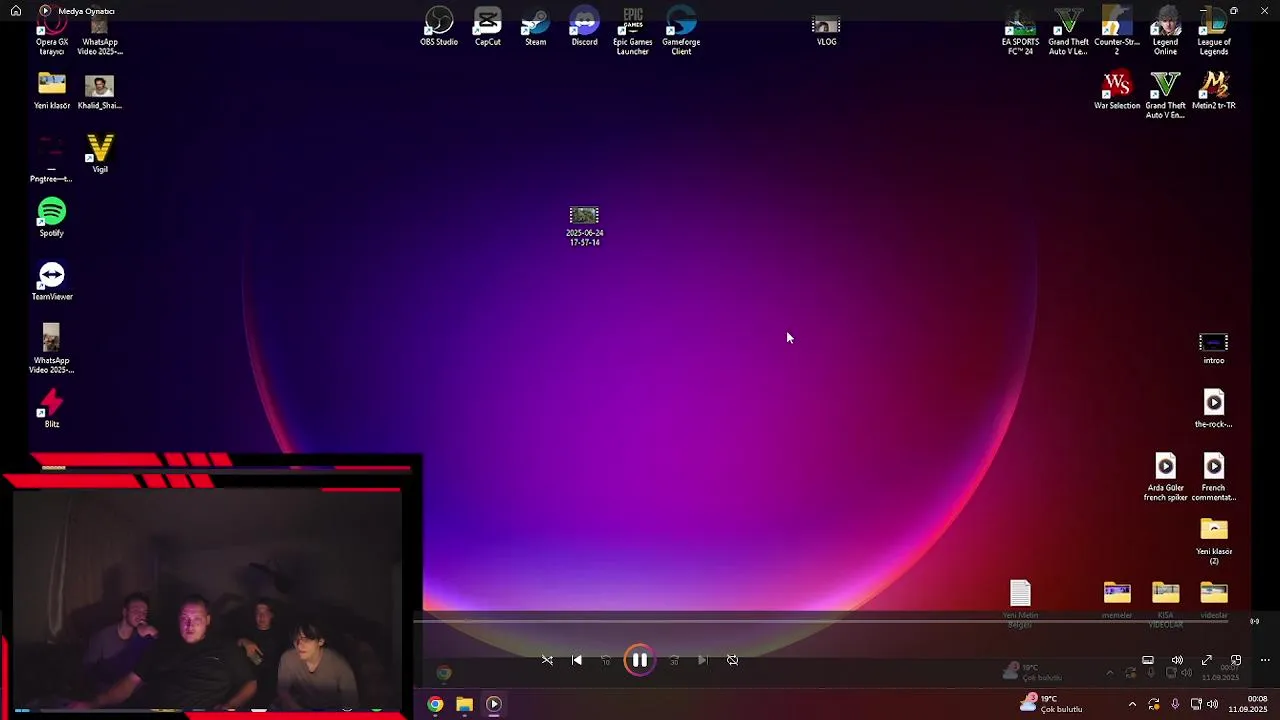Select the Gameforge Client icon
Image resolution: width=1280 pixels, height=720 pixels.
pyautogui.click(x=681, y=31)
